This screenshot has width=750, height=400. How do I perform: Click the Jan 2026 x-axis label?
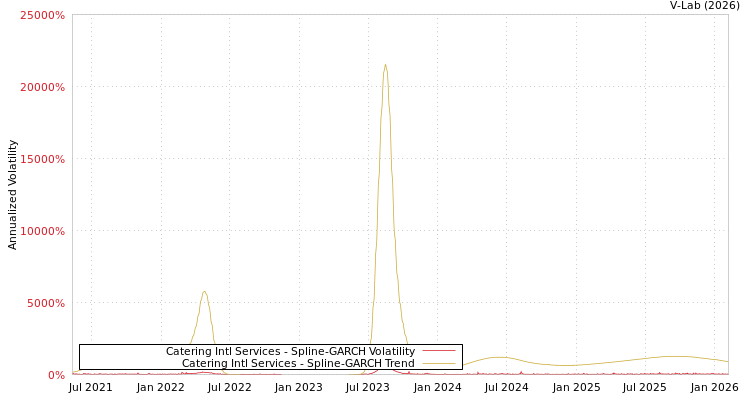click(715, 387)
